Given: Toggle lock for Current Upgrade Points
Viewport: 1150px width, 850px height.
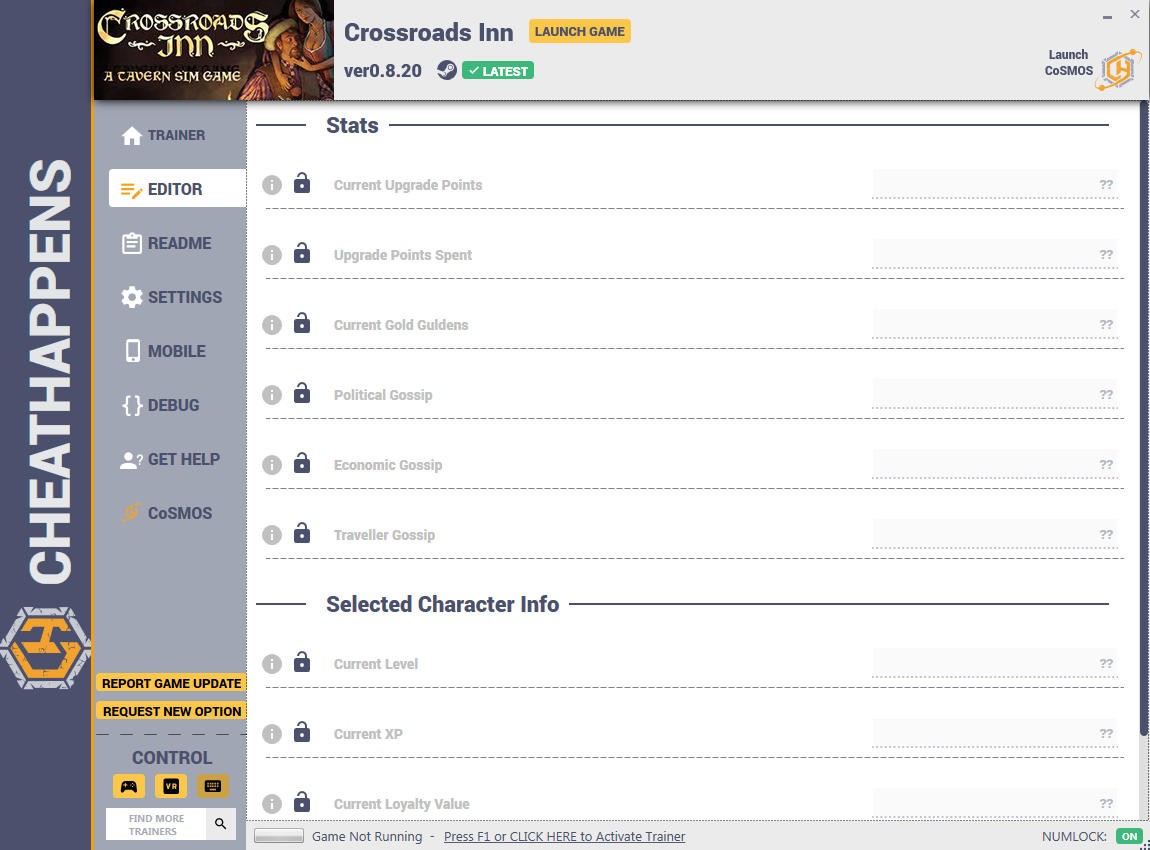Looking at the screenshot, I should coord(301,183).
